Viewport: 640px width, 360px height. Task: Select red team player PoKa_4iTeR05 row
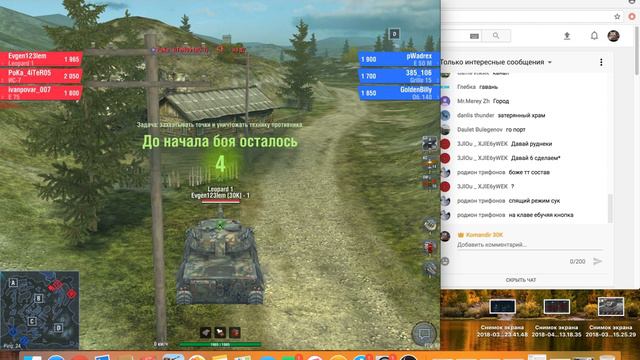coord(41,76)
